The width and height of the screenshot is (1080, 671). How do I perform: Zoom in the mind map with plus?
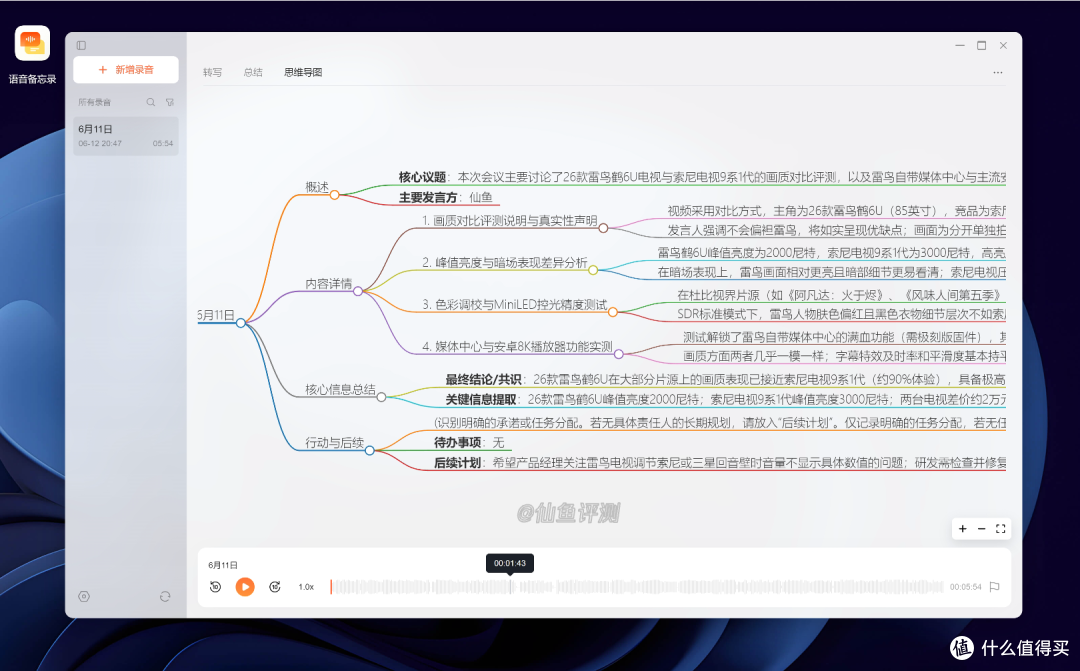962,528
